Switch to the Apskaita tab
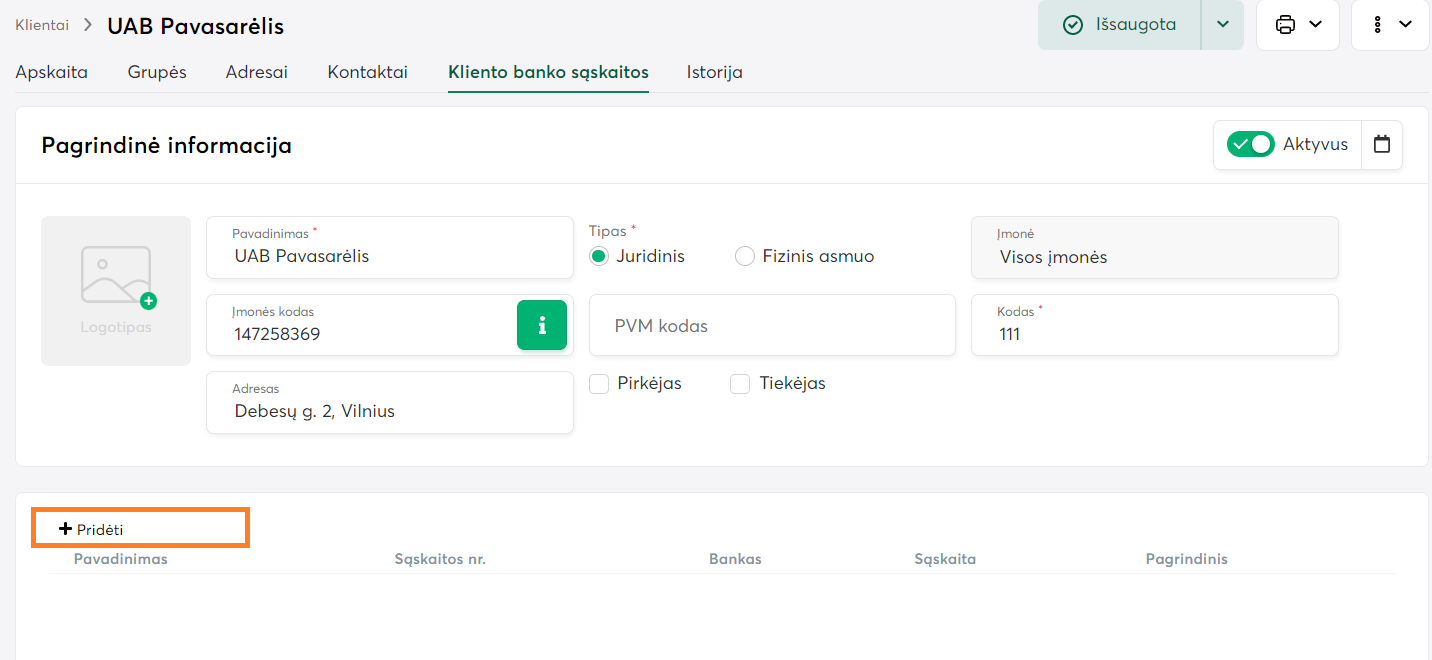Screen dimensions: 1432x660 (x=51, y=72)
